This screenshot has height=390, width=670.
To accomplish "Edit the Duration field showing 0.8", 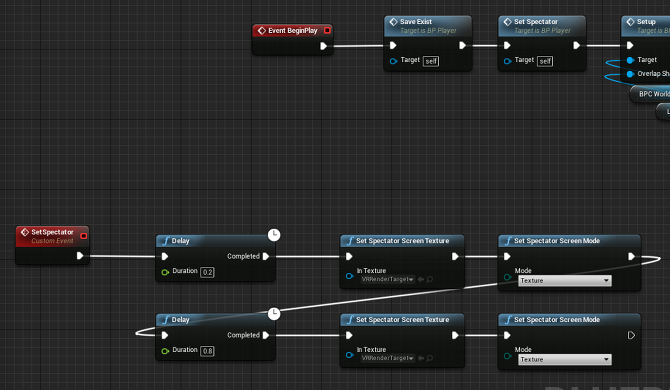I will [x=207, y=351].
